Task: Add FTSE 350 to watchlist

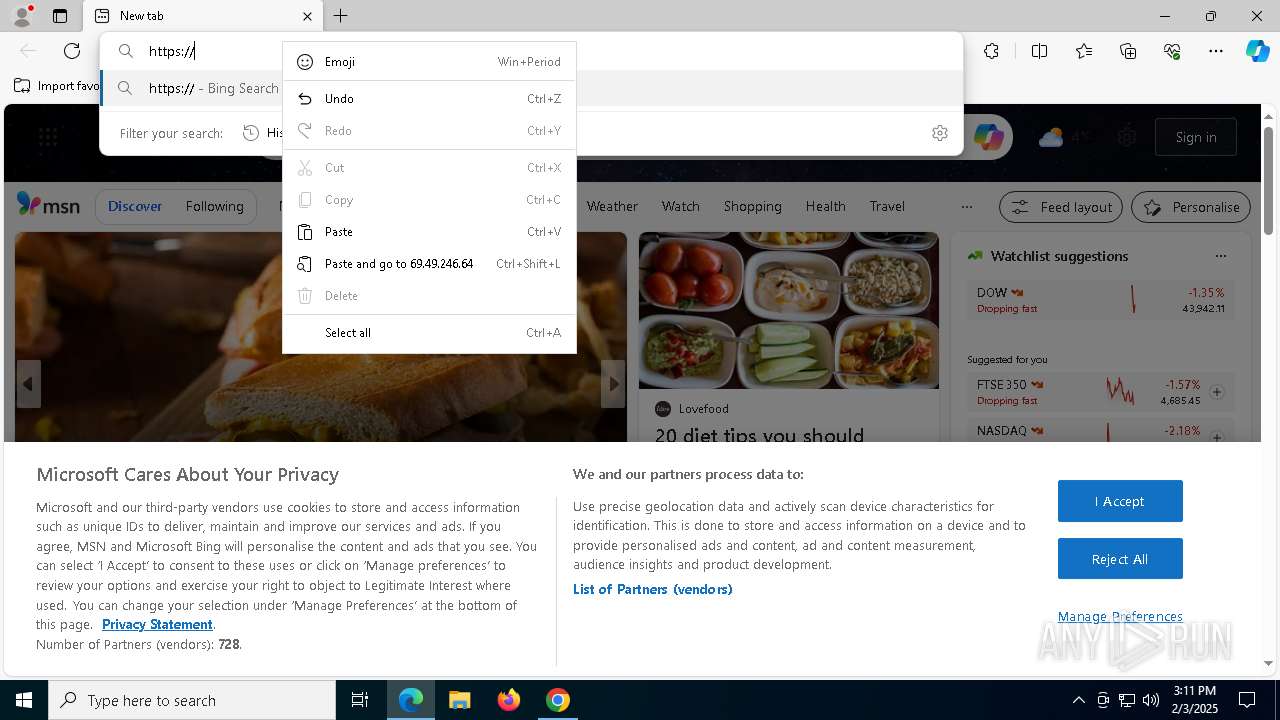Action: [x=1217, y=392]
